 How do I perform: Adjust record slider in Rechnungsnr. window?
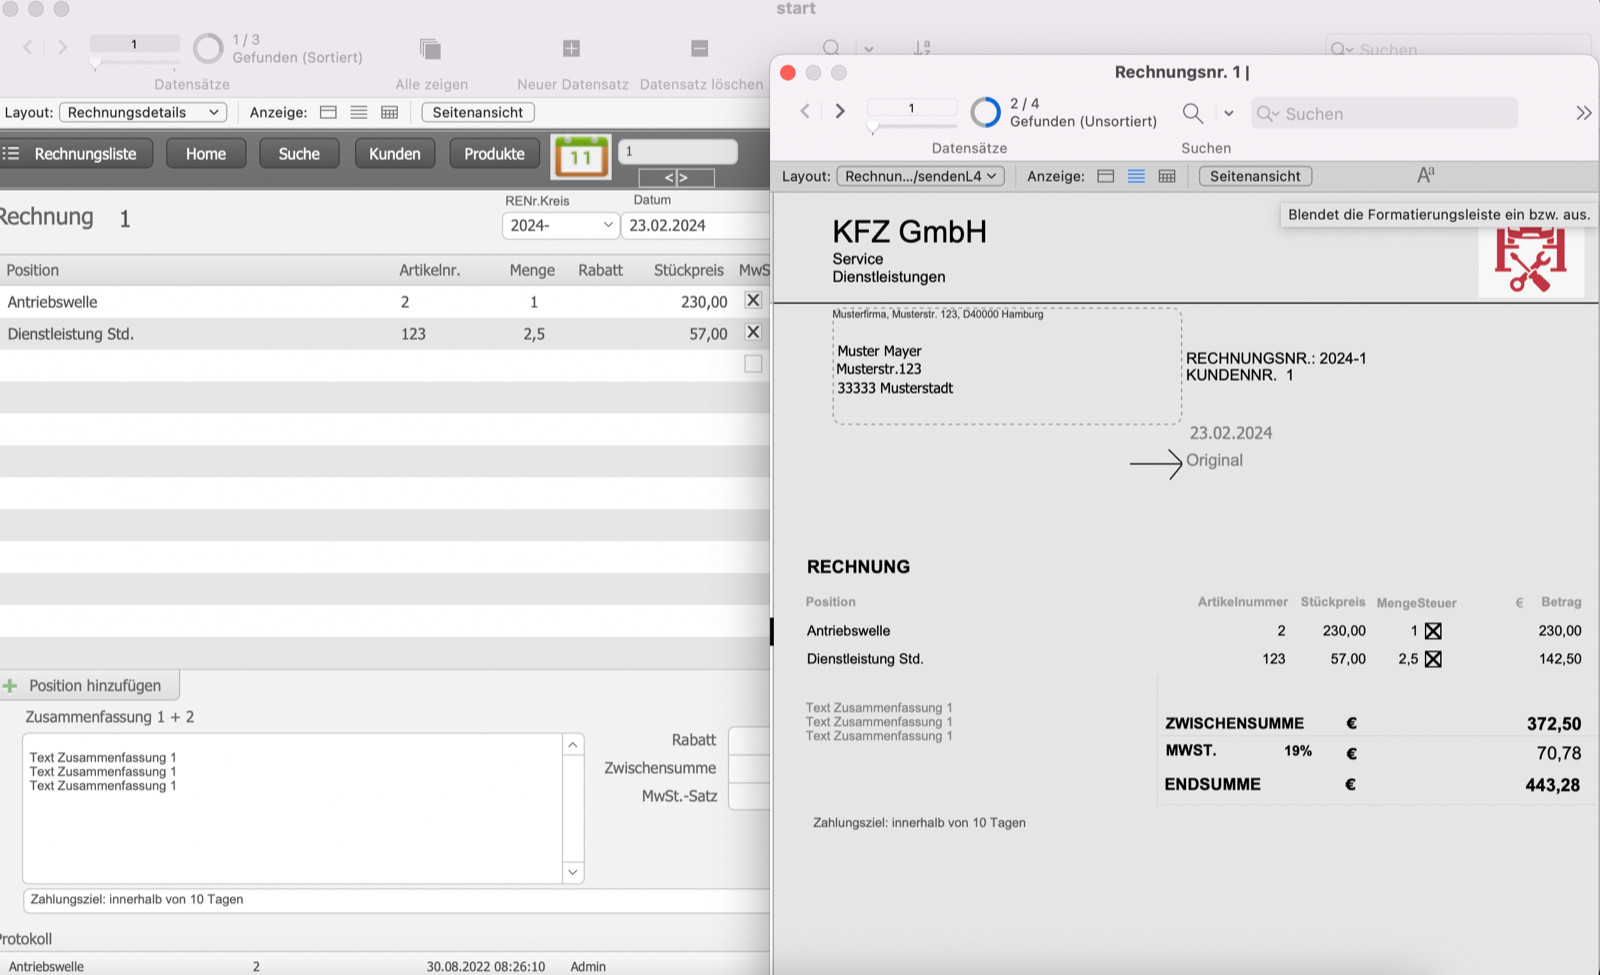pyautogui.click(x=873, y=128)
